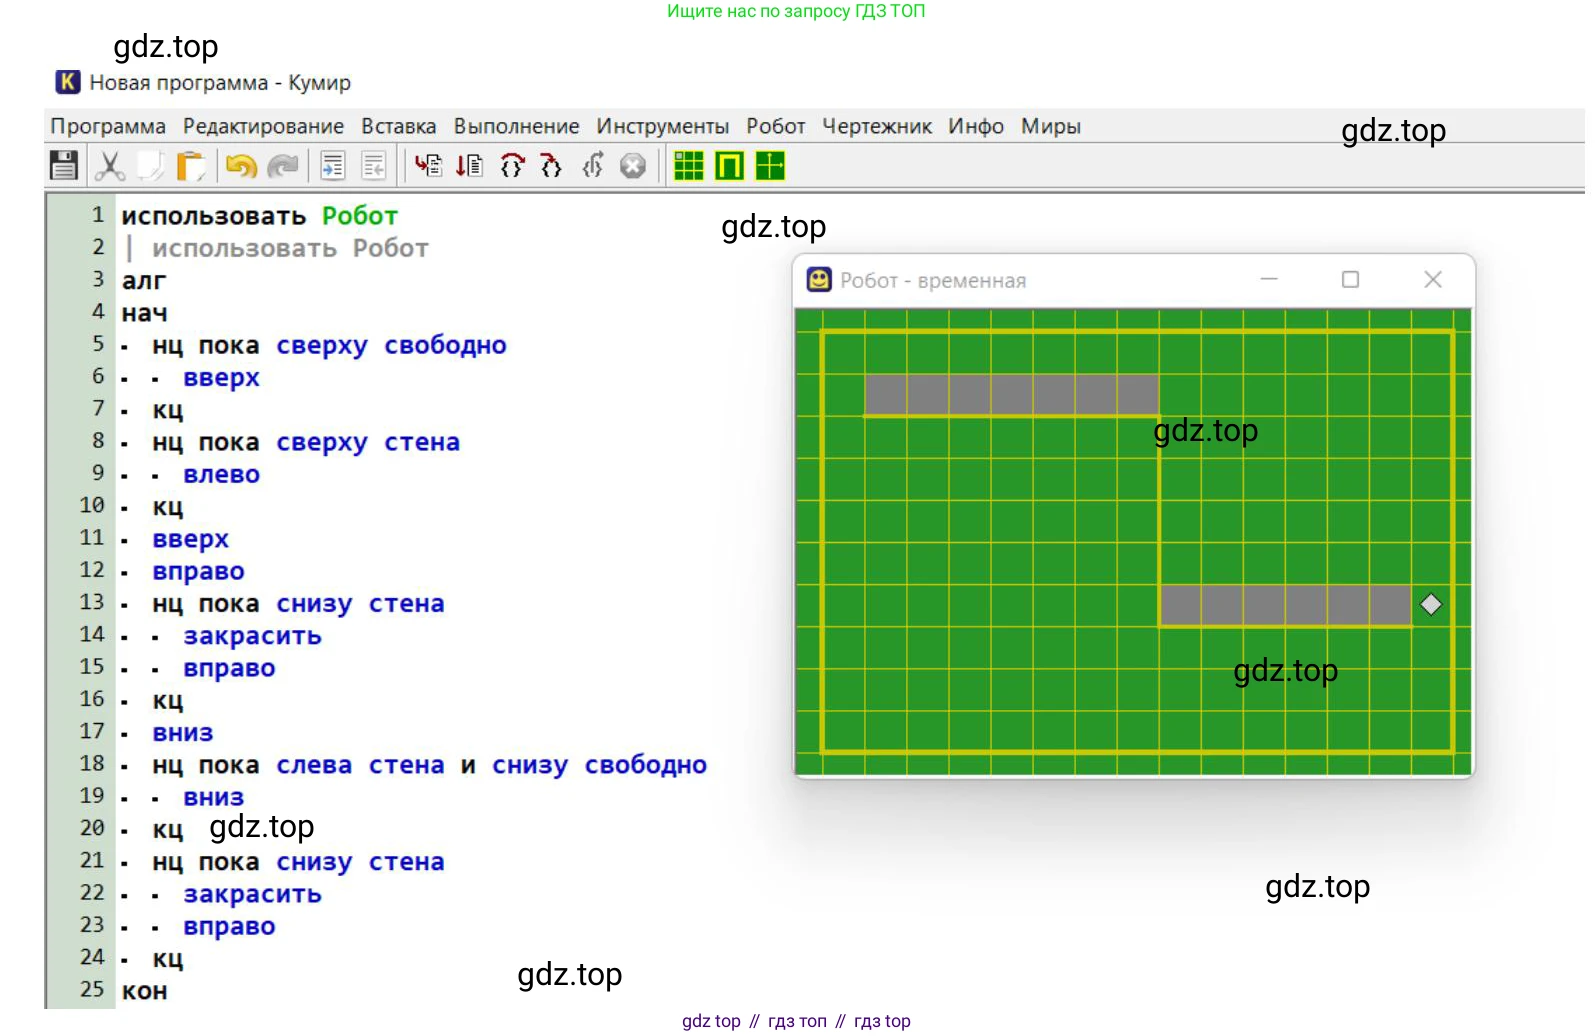Click the step into braces icon
Viewport: 1595px width, 1036px height.
pyautogui.click(x=551, y=165)
